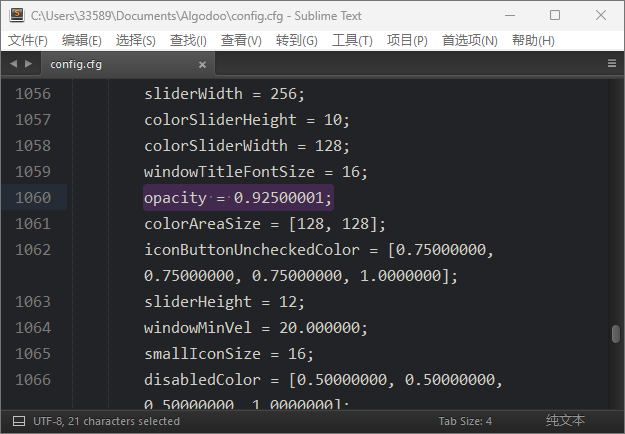The width and height of the screenshot is (625, 434).
Task: Open the 工具(T) menu
Action: tap(352, 40)
